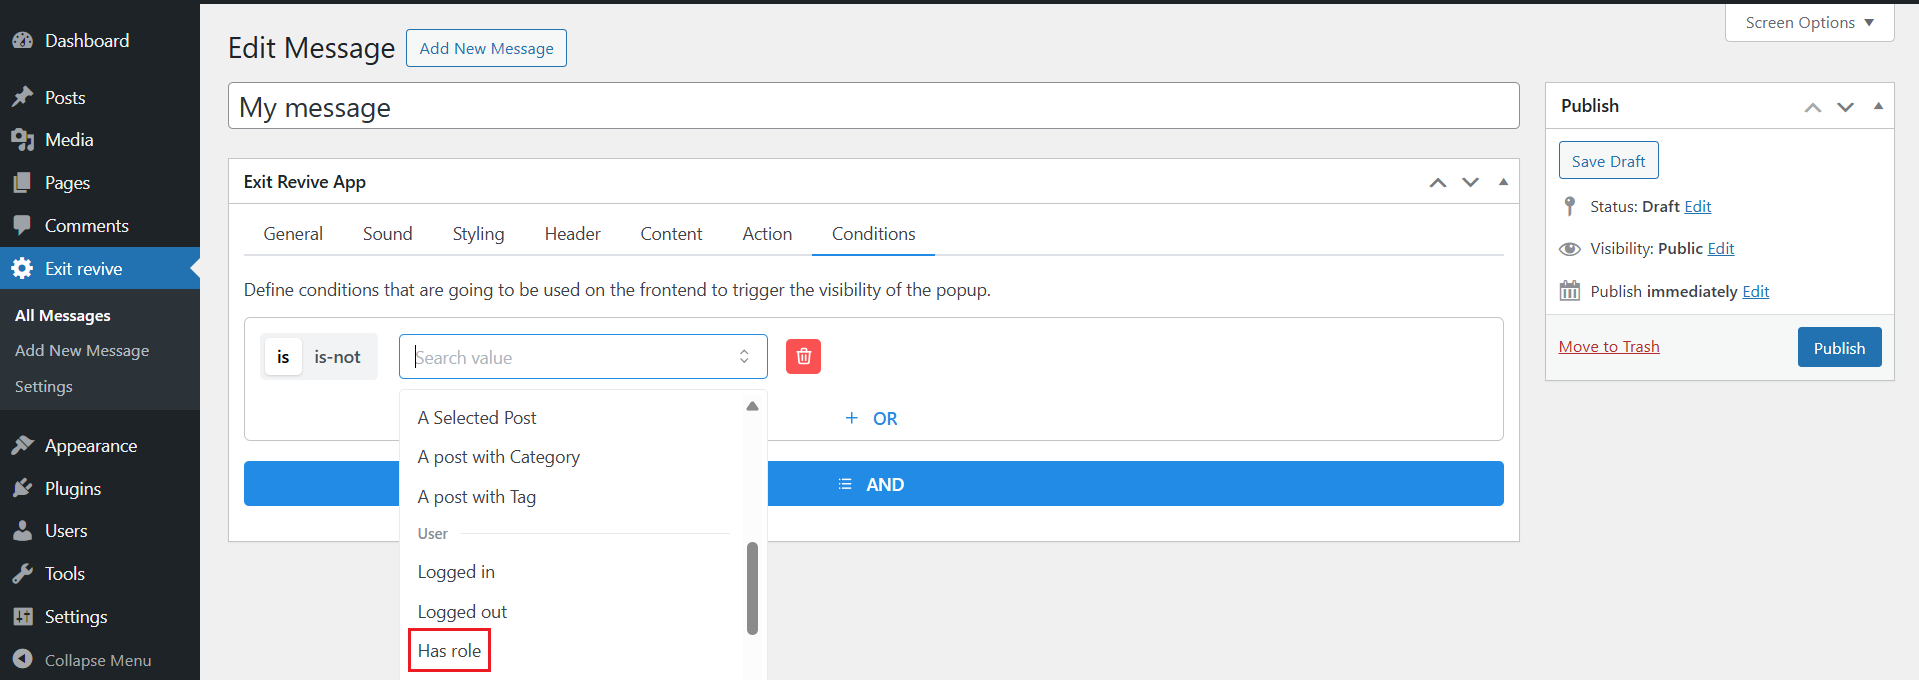
Task: Open the Appearance menu icon
Action: pos(22,446)
